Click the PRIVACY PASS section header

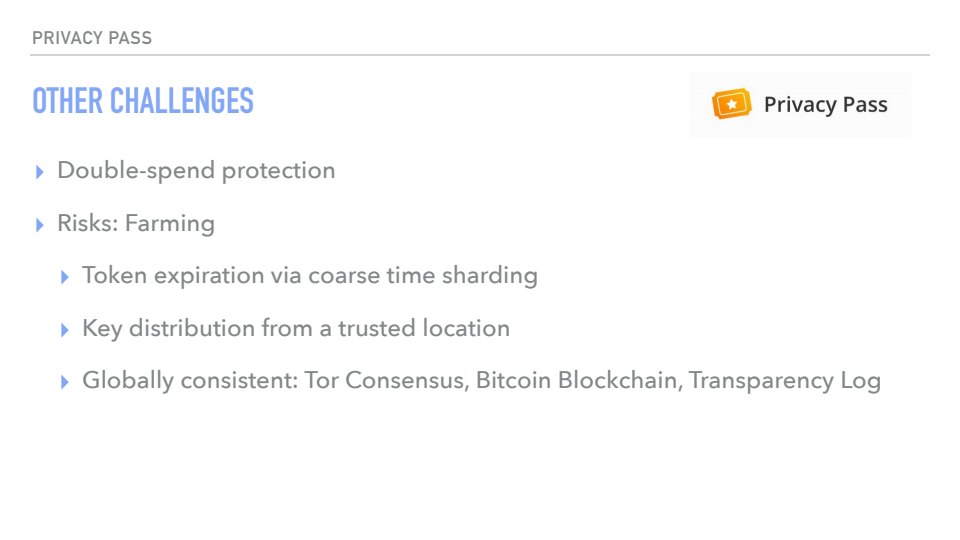pyautogui.click(x=92, y=38)
